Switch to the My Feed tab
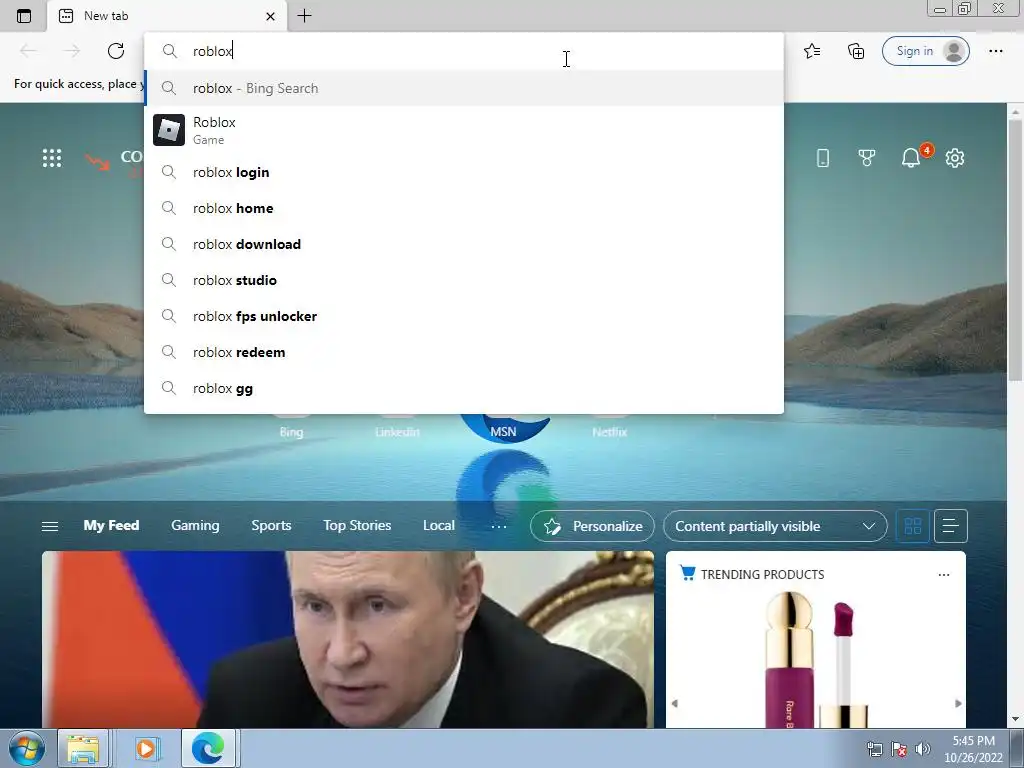 click(x=111, y=526)
